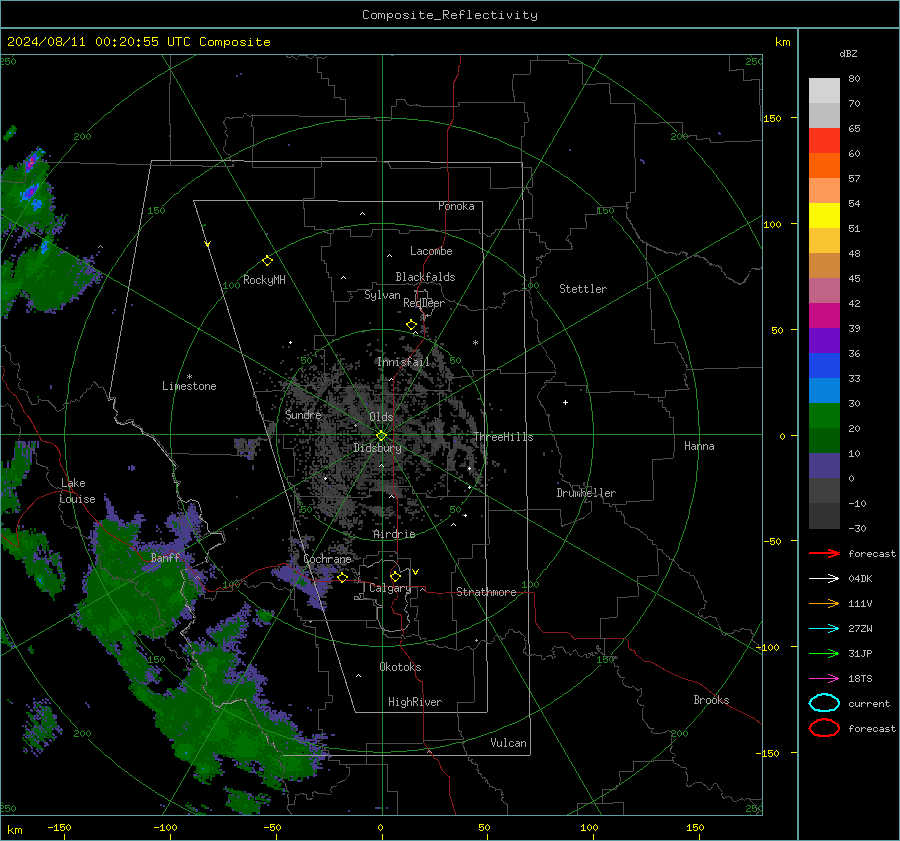
Task: Click the Calgary city label
Action: pos(390,588)
